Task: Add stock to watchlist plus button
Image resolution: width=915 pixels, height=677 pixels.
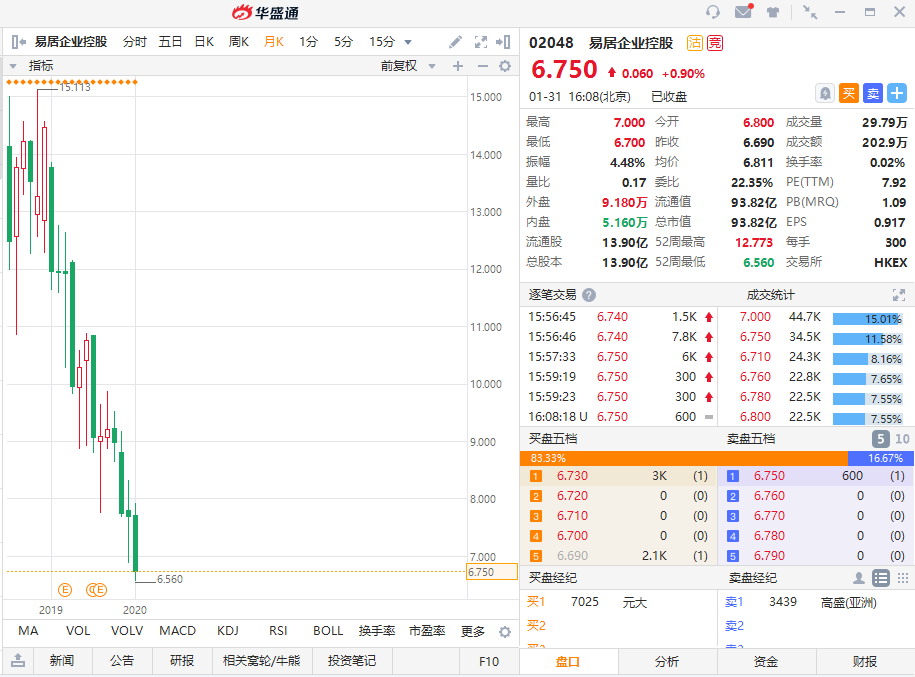Action: [x=897, y=93]
